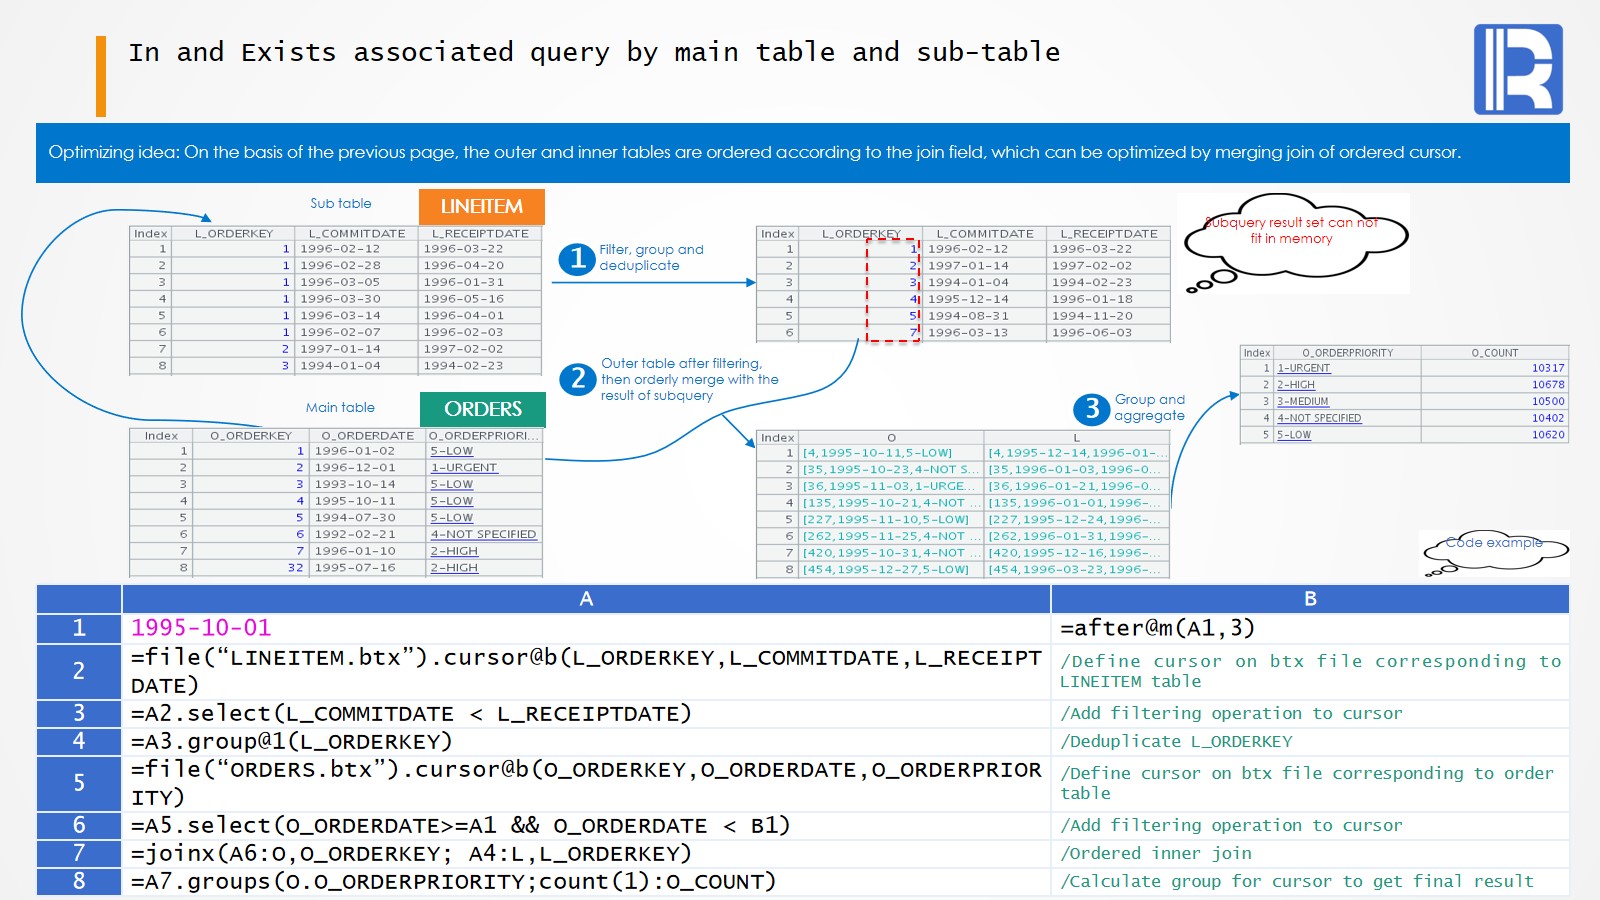This screenshot has height=900, width=1600.
Task: Click the L_COMMITDATE header in LINEITEM table
Action: (356, 233)
